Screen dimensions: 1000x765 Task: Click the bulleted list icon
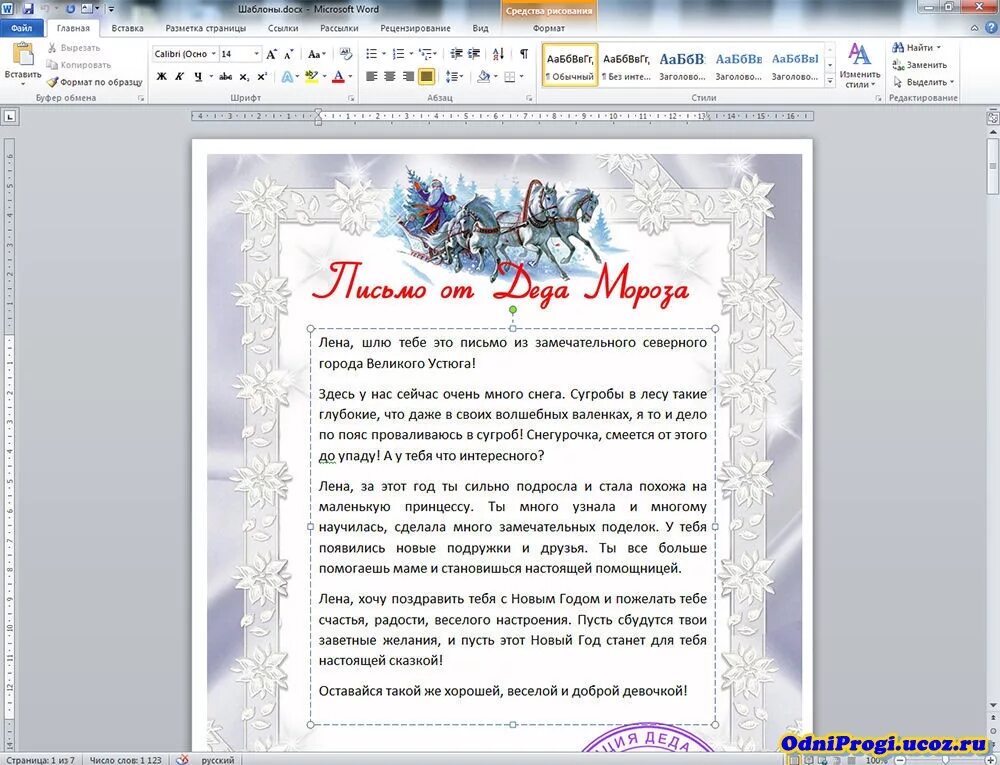click(x=371, y=54)
